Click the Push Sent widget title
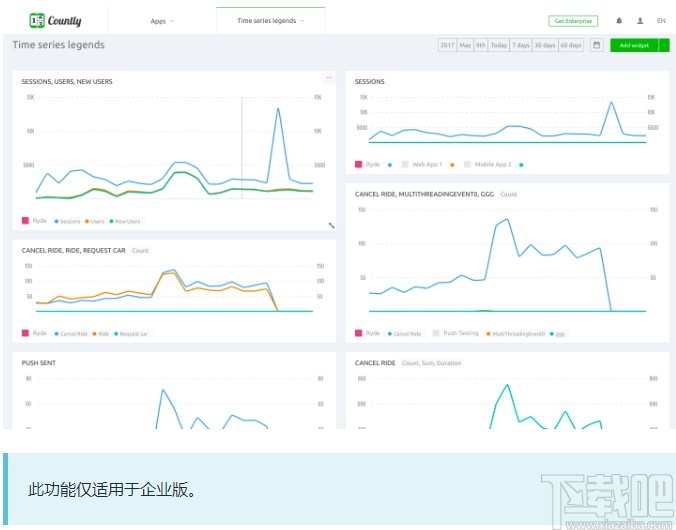Screen dimensions: 676x530 pyautogui.click(x=38, y=363)
